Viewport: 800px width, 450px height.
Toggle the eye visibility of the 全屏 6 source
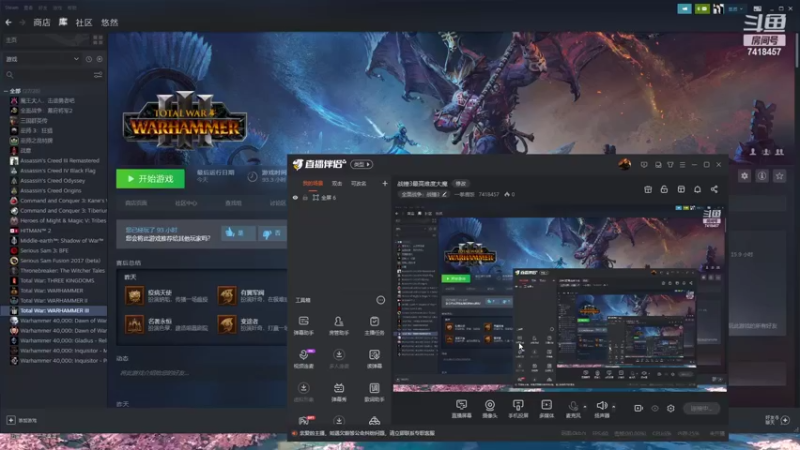(x=295, y=197)
